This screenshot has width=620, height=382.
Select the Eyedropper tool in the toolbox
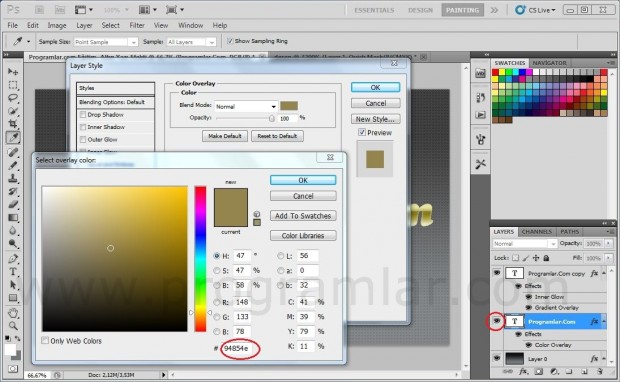pyautogui.click(x=13, y=137)
